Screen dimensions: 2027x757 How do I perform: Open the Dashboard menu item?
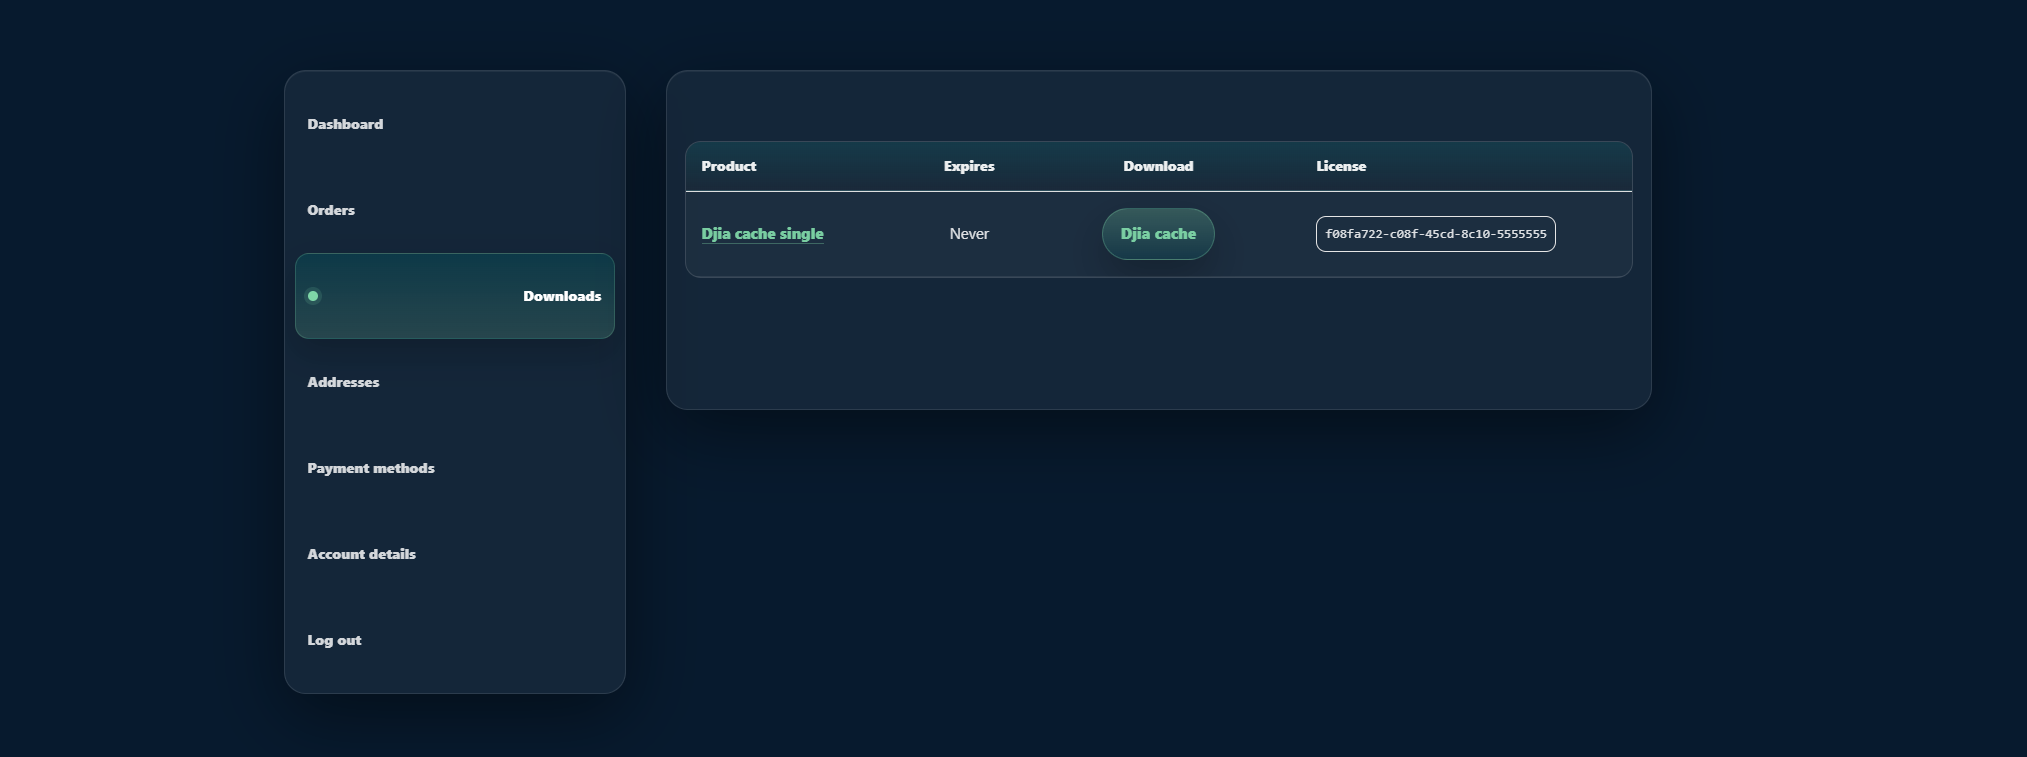[345, 124]
